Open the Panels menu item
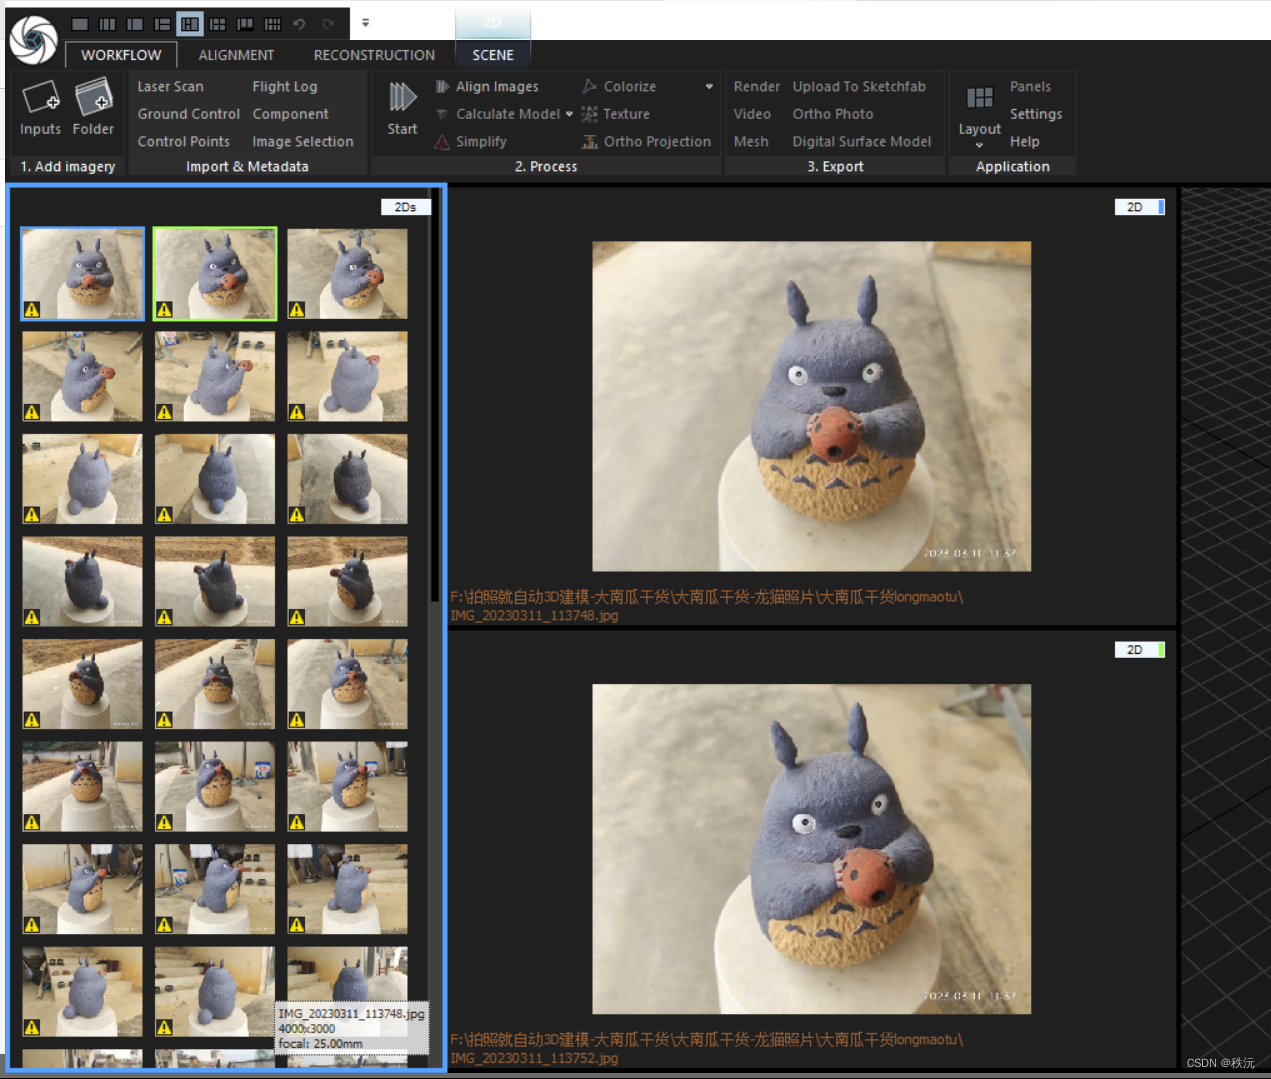1271x1079 pixels. tap(1030, 87)
